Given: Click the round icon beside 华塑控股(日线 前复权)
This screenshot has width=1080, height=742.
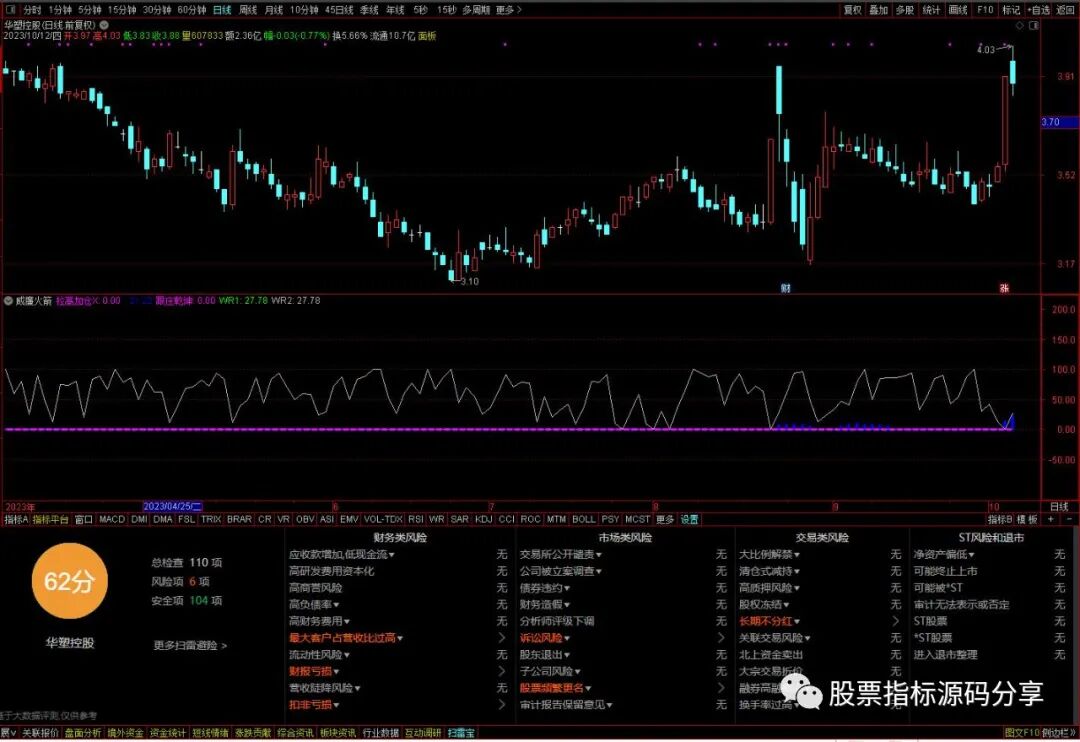Looking at the screenshot, I should pyautogui.click(x=104, y=25).
